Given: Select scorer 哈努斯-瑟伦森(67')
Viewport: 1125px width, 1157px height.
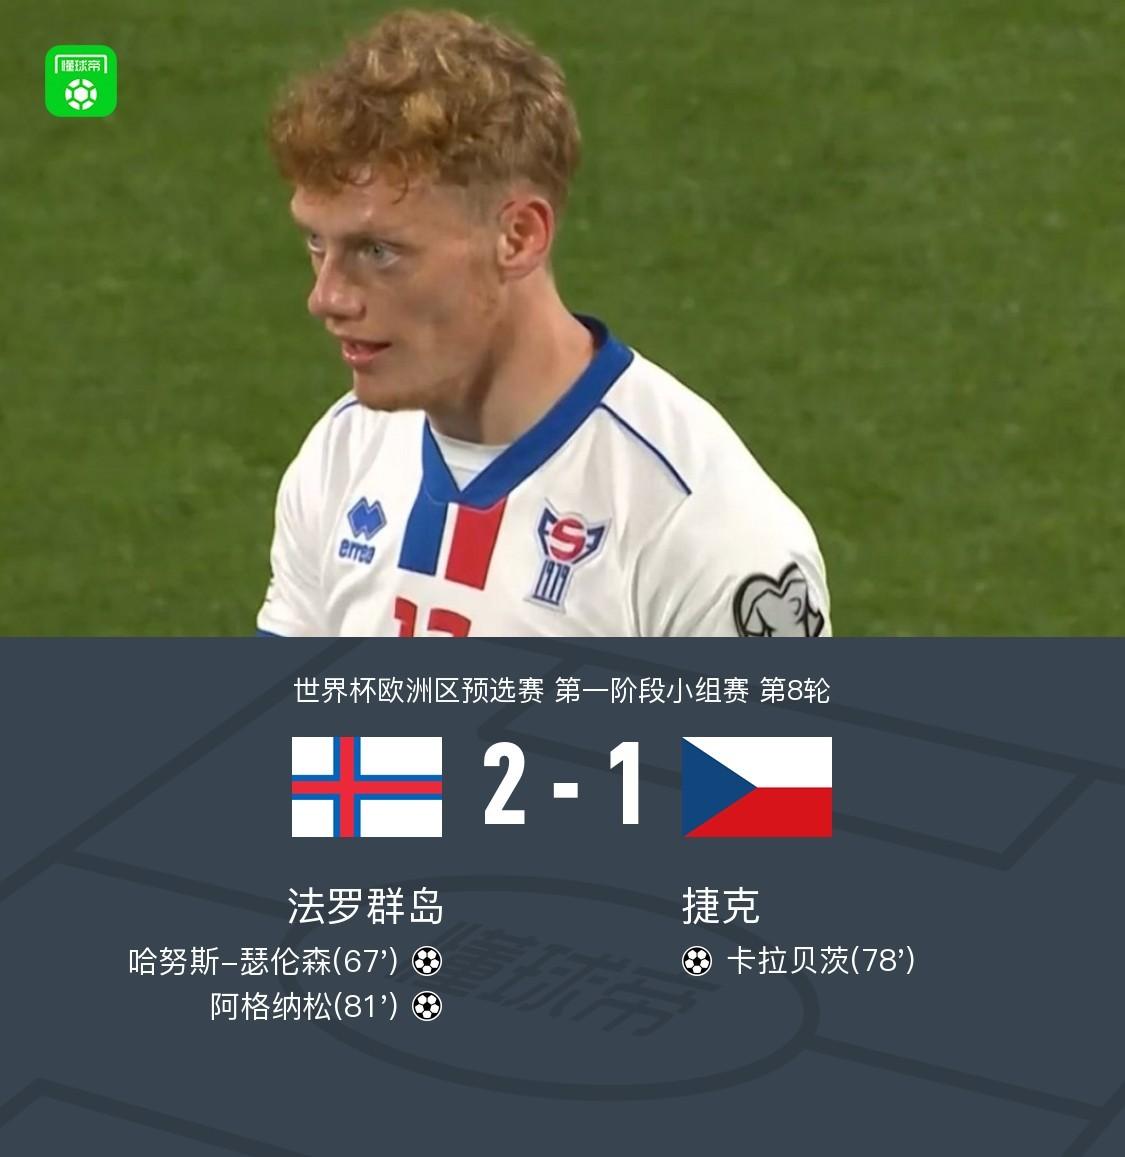Looking at the screenshot, I should click(x=263, y=961).
